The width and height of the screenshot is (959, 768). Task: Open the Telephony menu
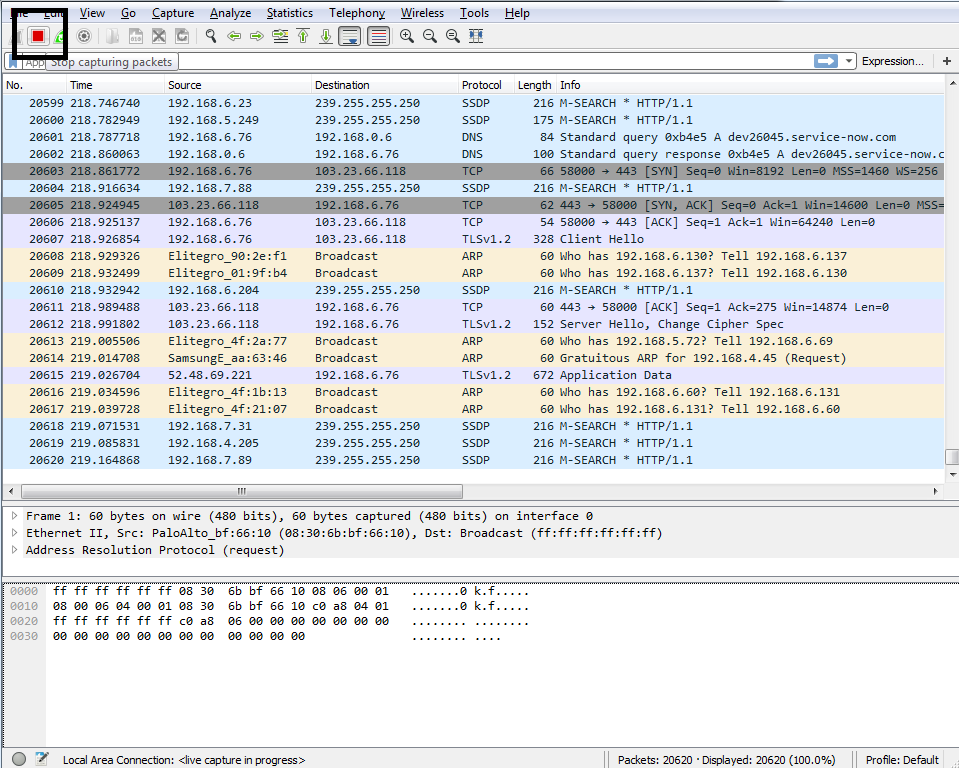356,13
